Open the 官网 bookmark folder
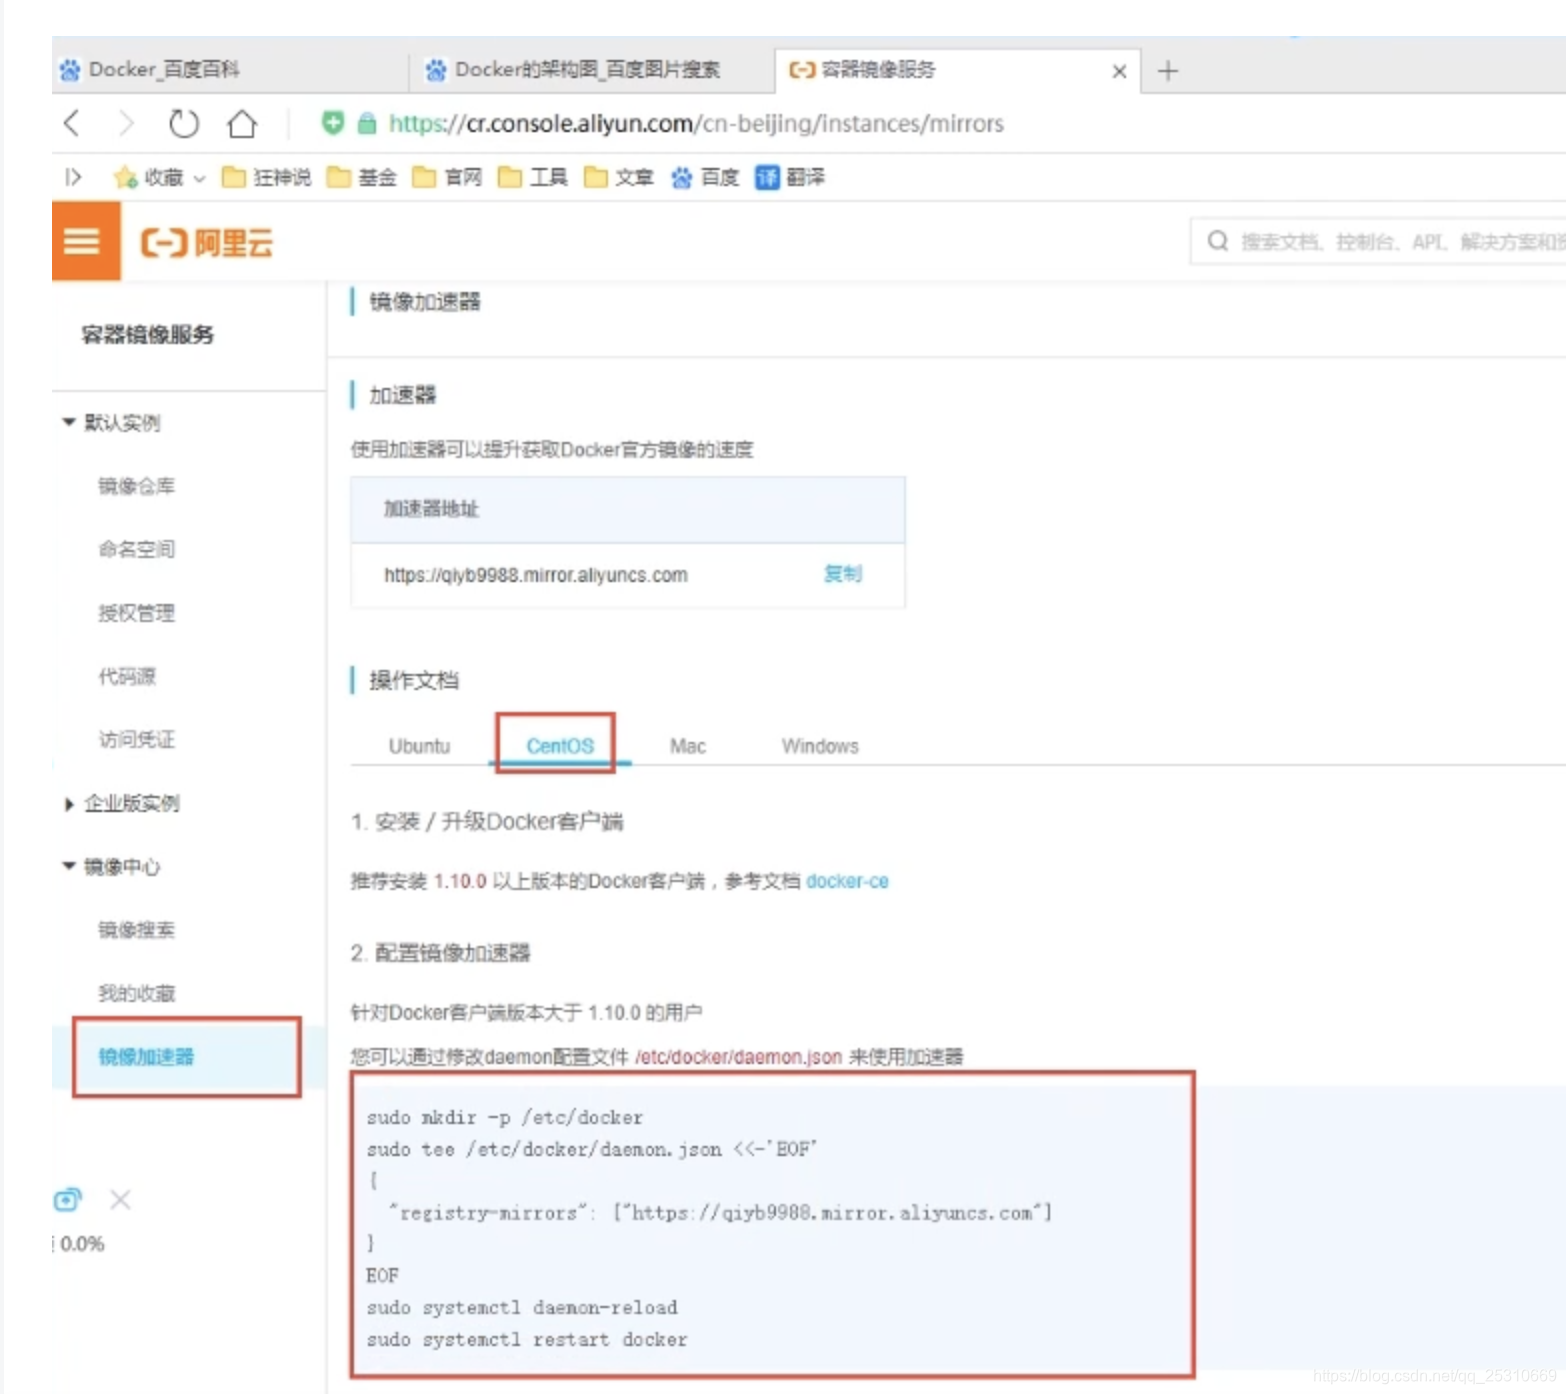 (448, 177)
